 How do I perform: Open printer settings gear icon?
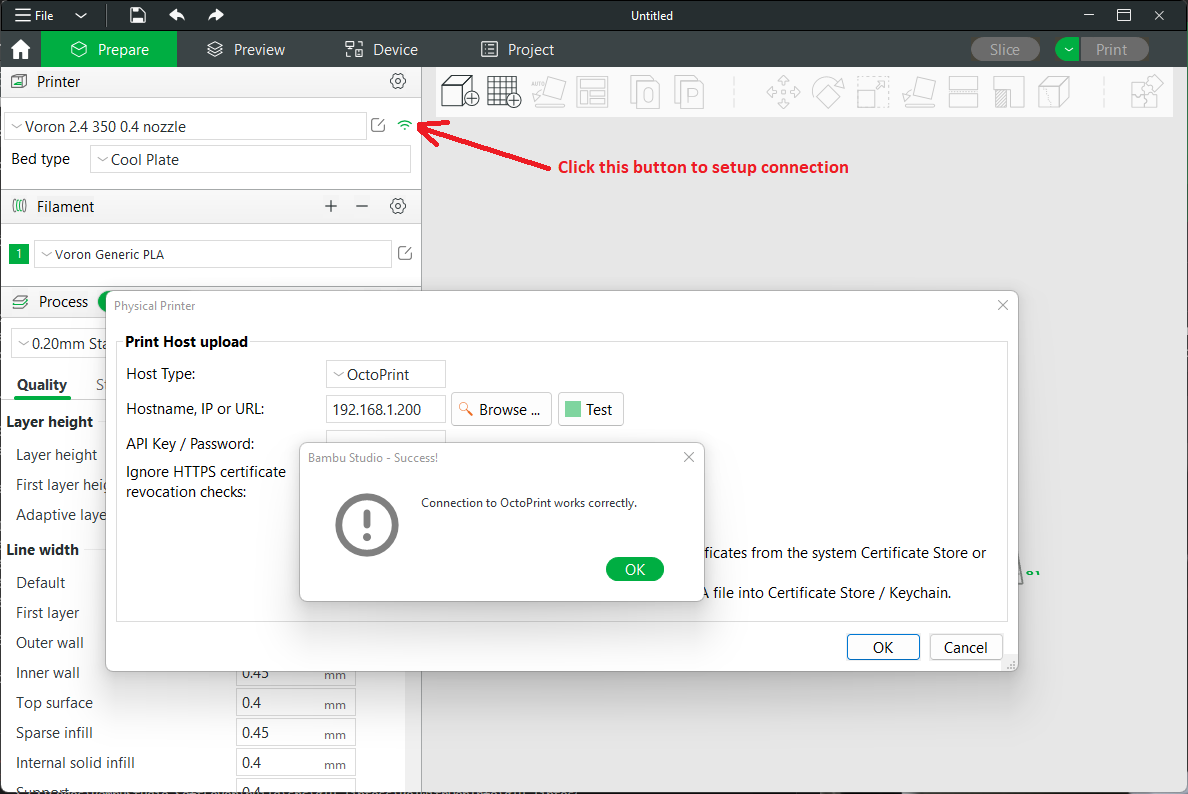(x=398, y=82)
